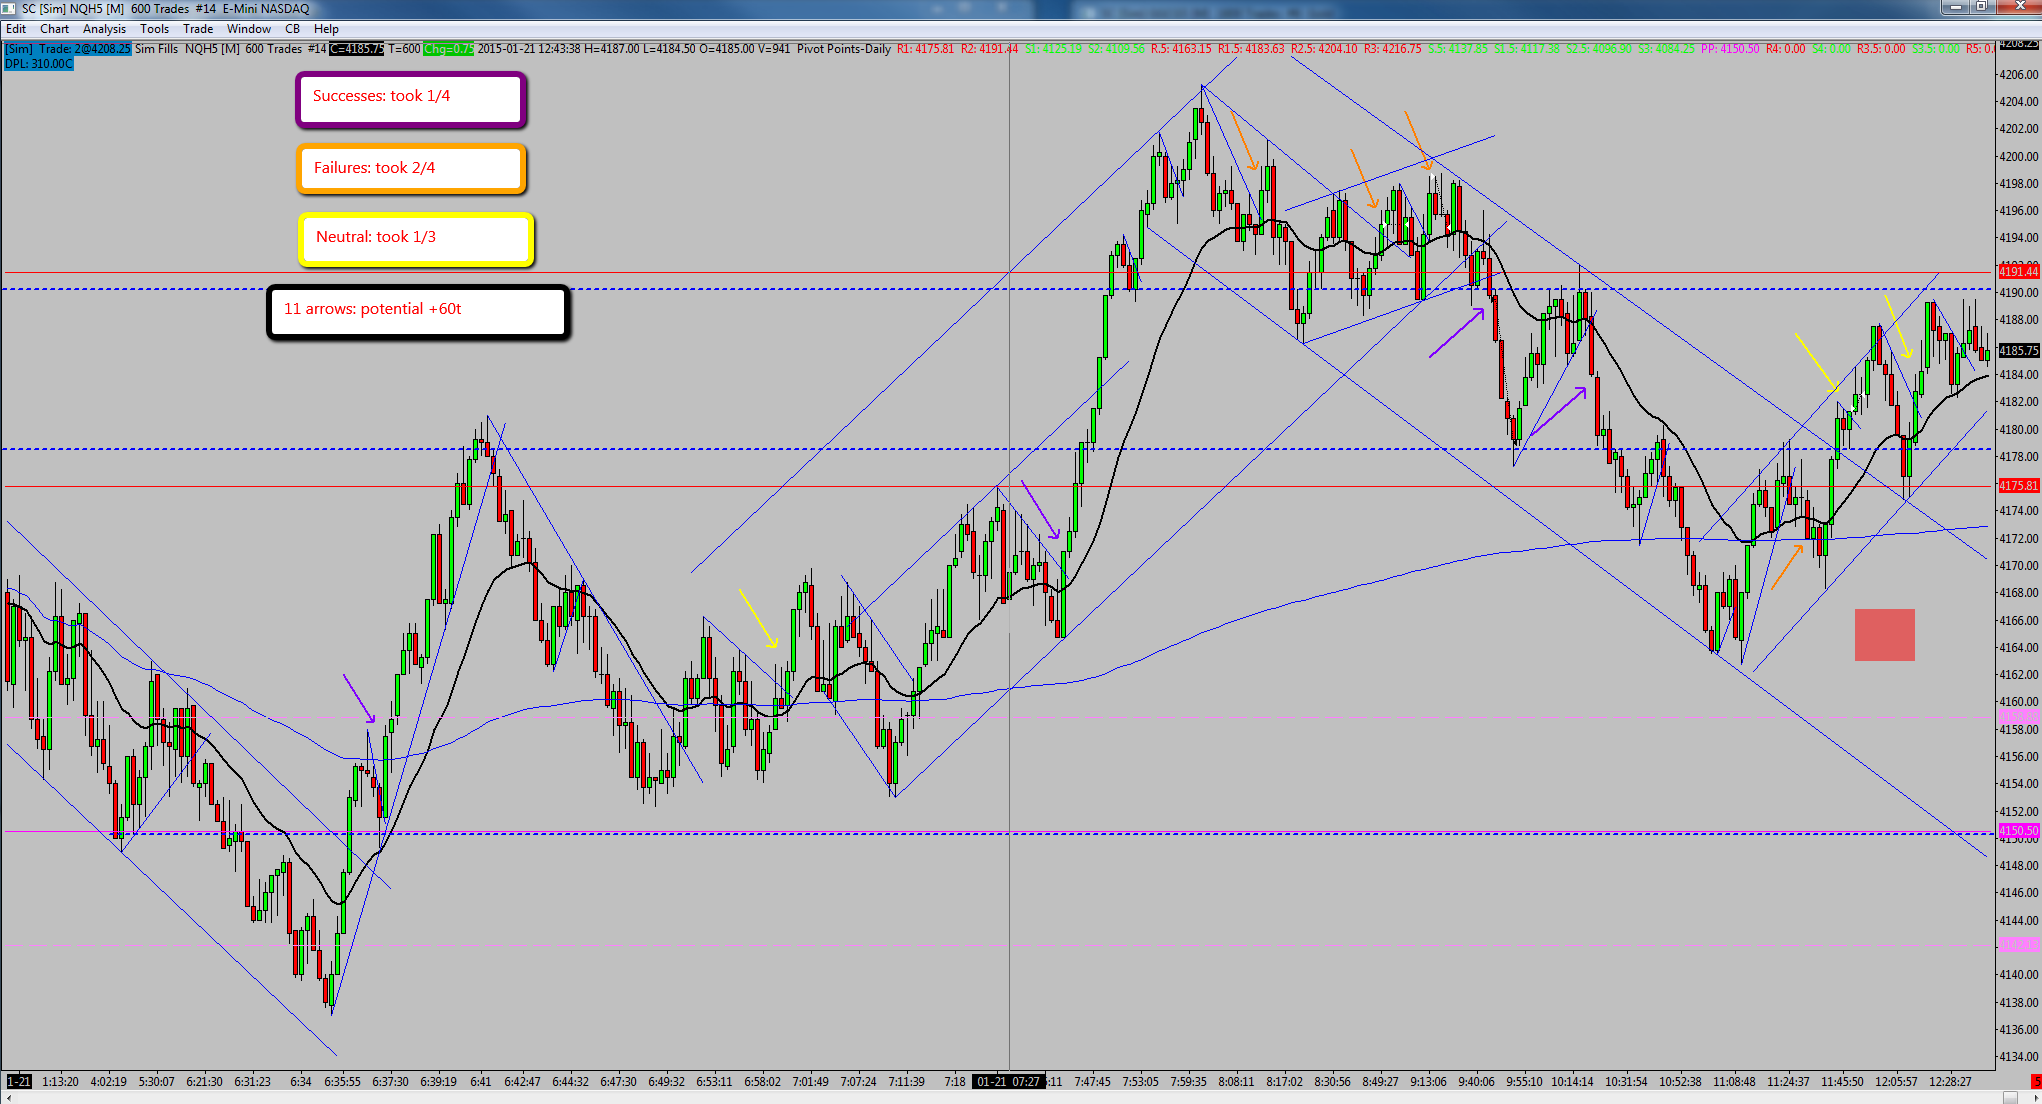The image size is (2042, 1104).
Task: Click 4134.00 on the price scale
Action: coord(2018,1057)
